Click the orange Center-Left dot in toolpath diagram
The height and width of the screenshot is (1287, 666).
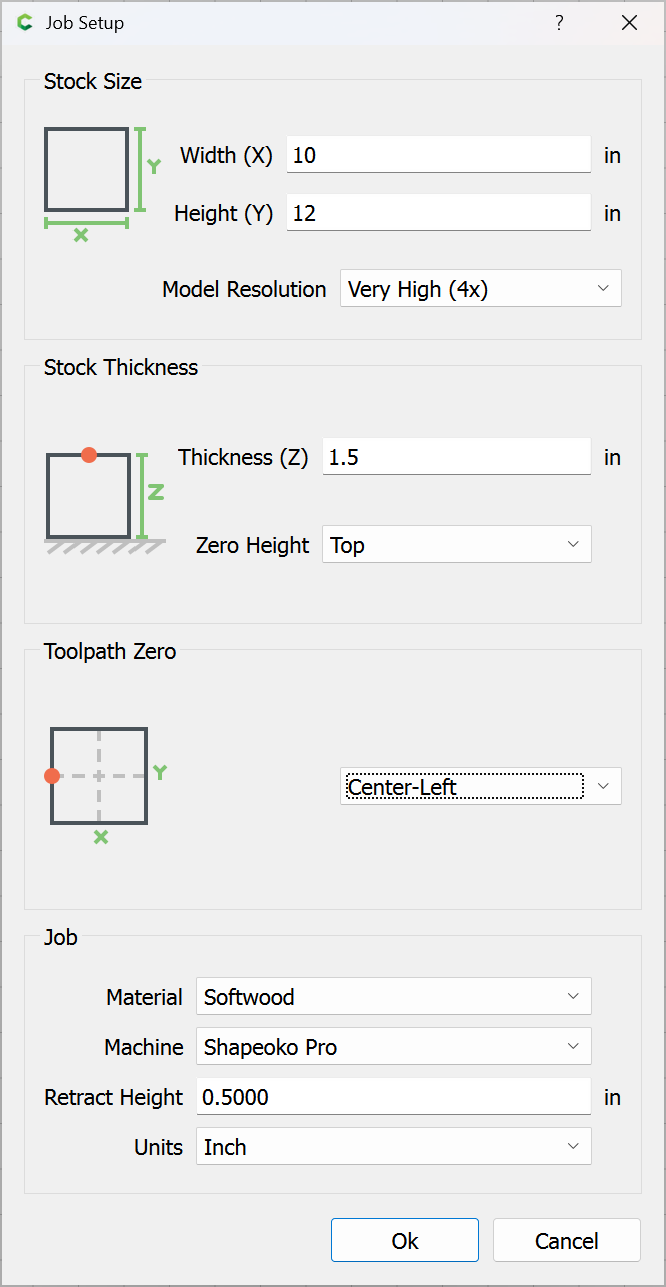coord(52,776)
